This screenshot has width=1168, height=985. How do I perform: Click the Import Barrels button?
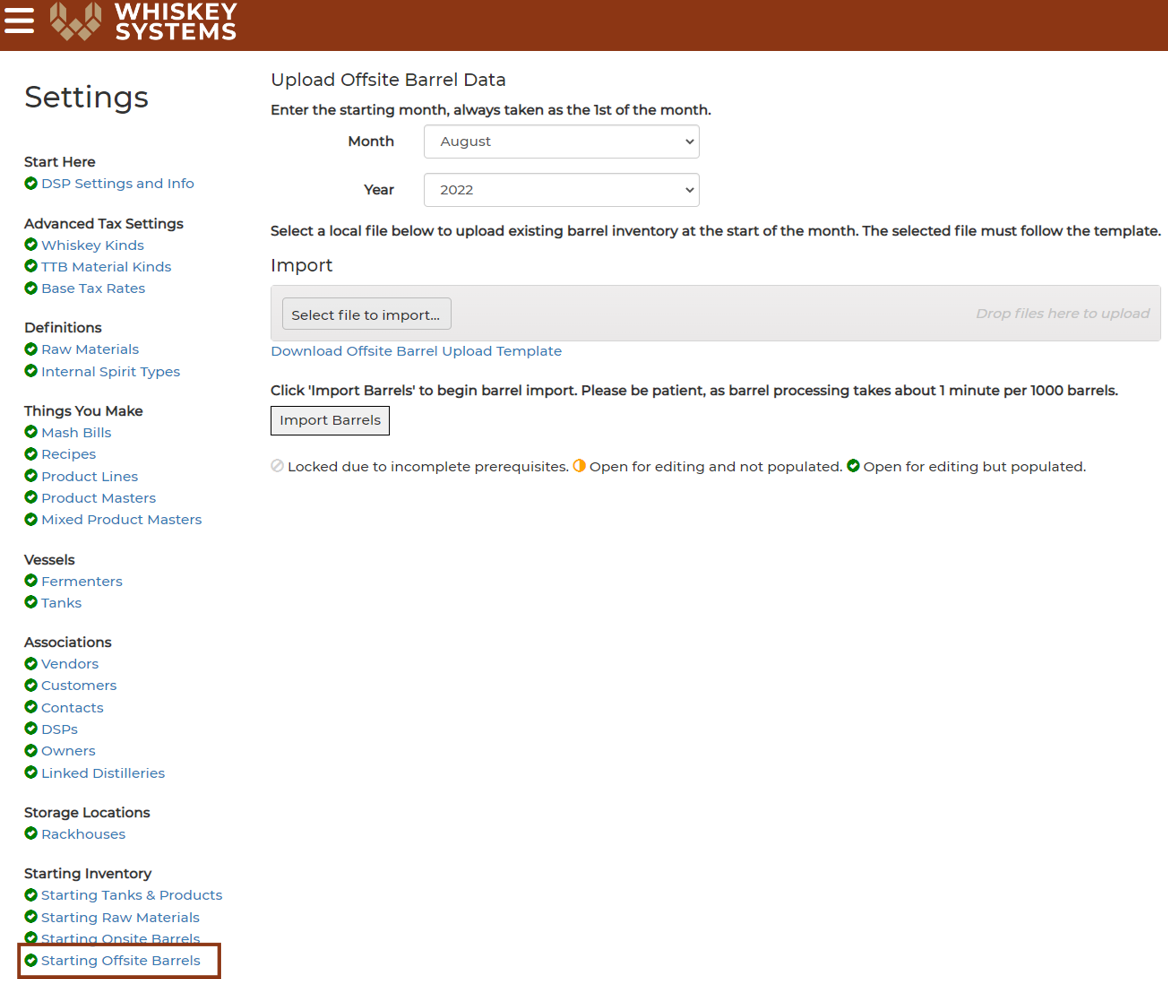(x=330, y=420)
